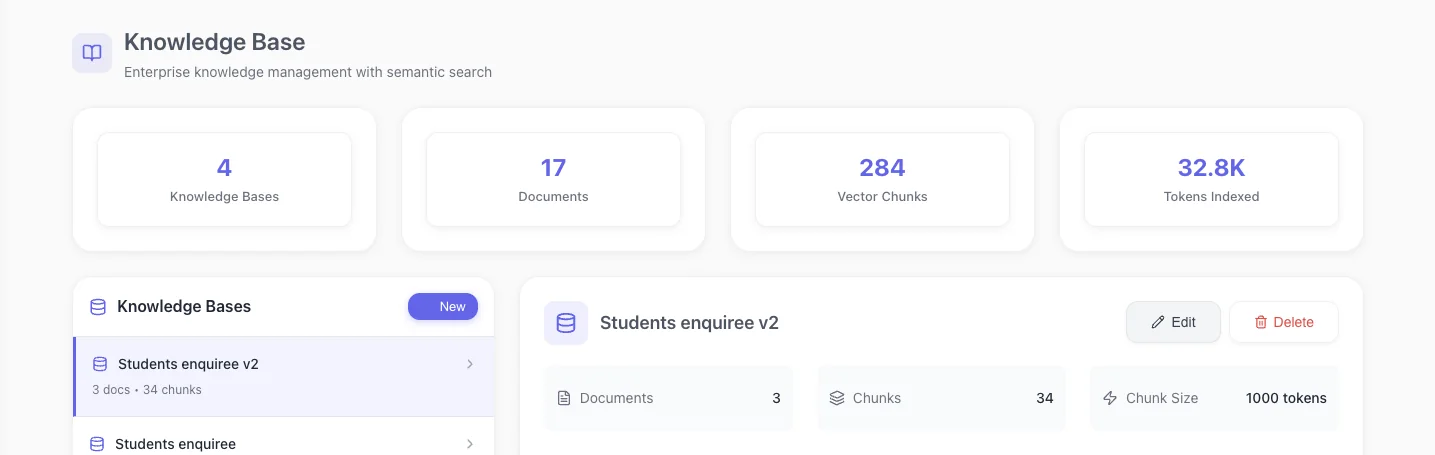Image resolution: width=1435 pixels, height=455 pixels.
Task: Click the 32.8K Tokens Indexed stat card
Action: click(x=1211, y=180)
